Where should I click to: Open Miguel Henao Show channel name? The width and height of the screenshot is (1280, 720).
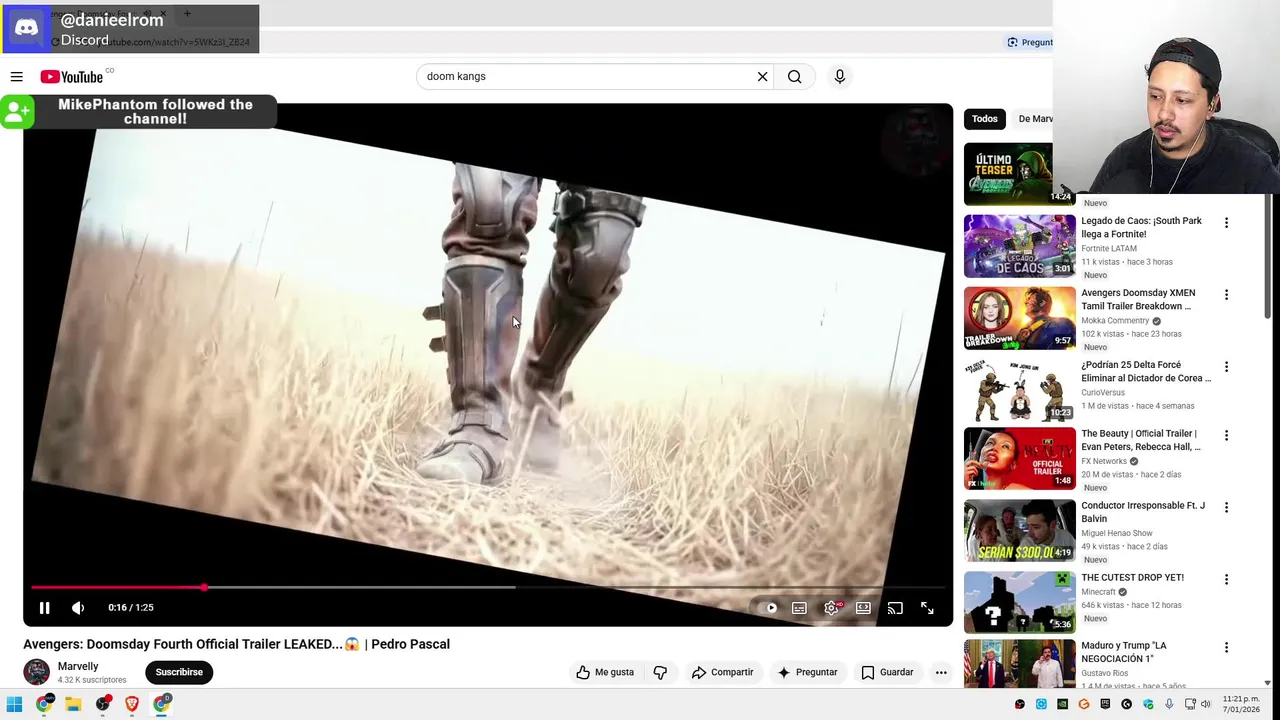(x=1117, y=533)
